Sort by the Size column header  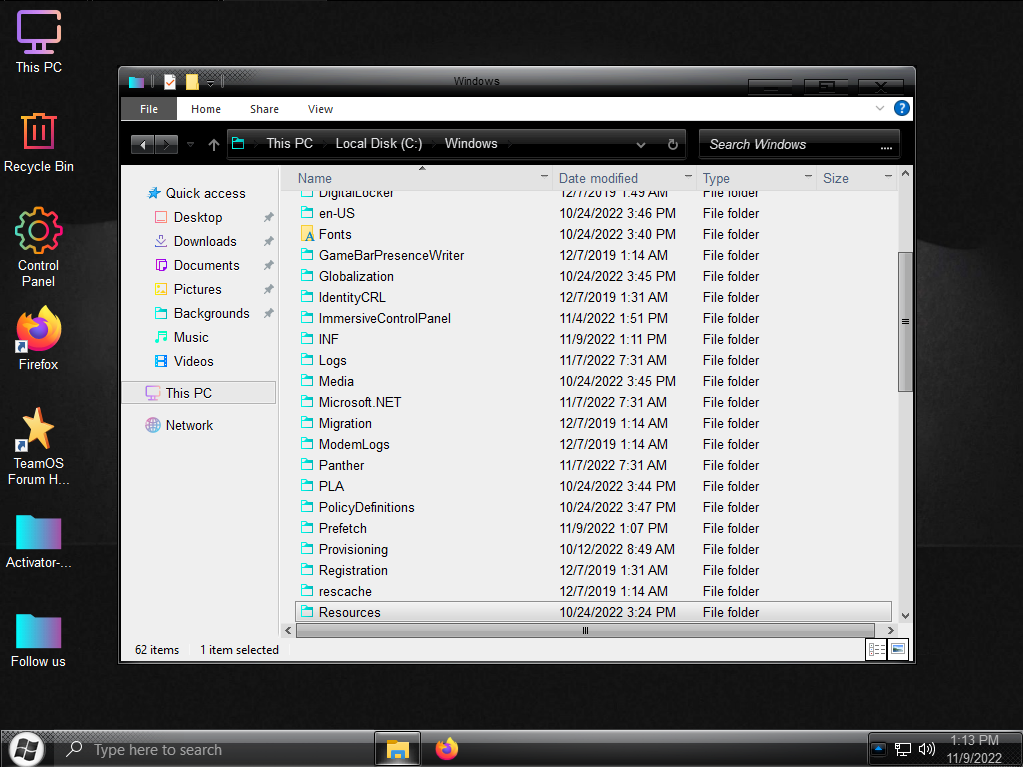click(x=835, y=178)
